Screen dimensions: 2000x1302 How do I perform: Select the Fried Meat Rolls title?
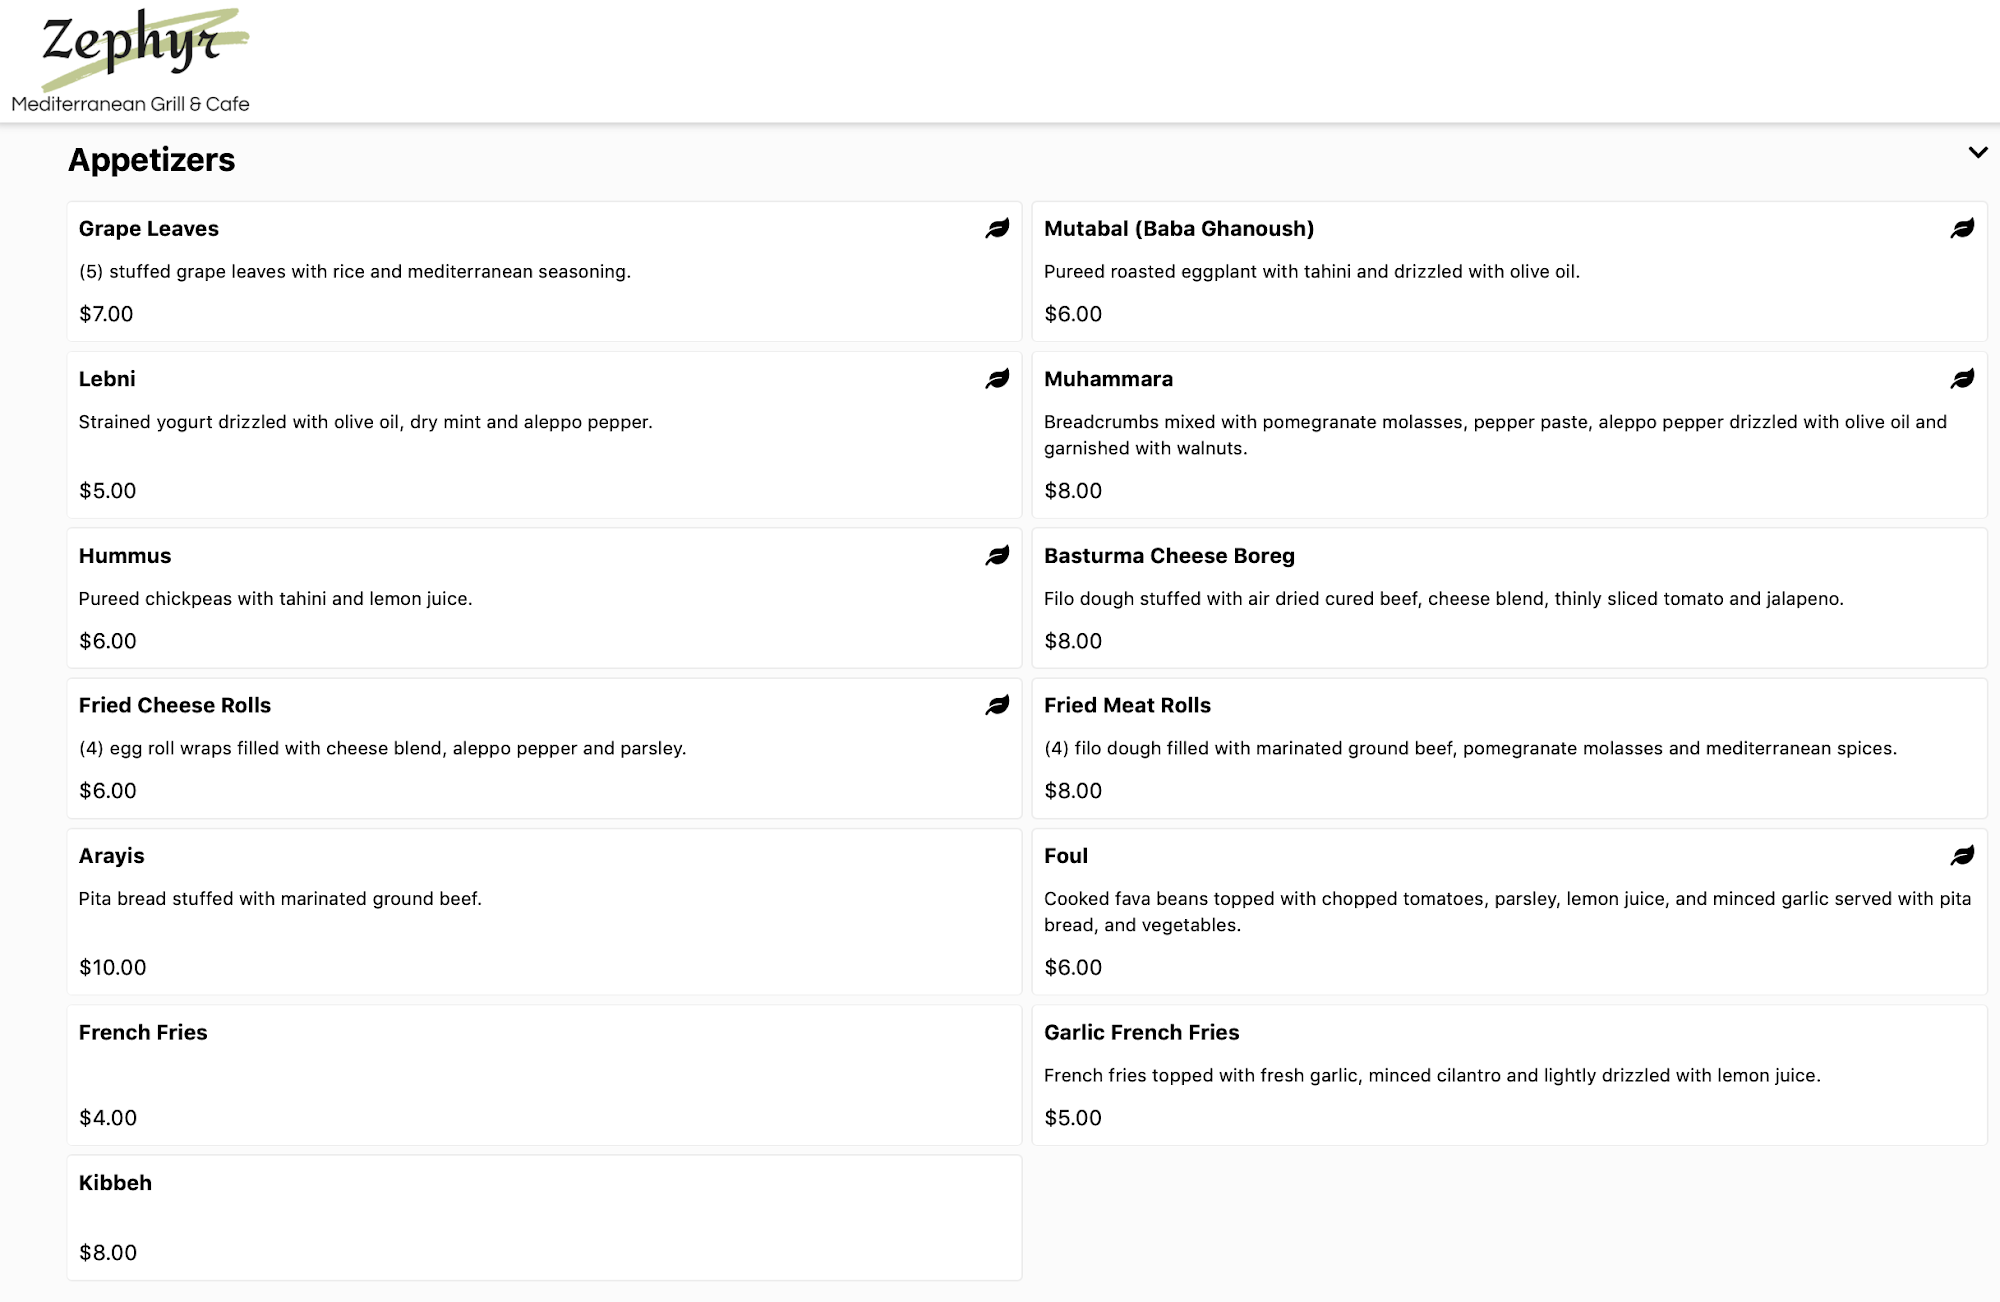[x=1127, y=706]
